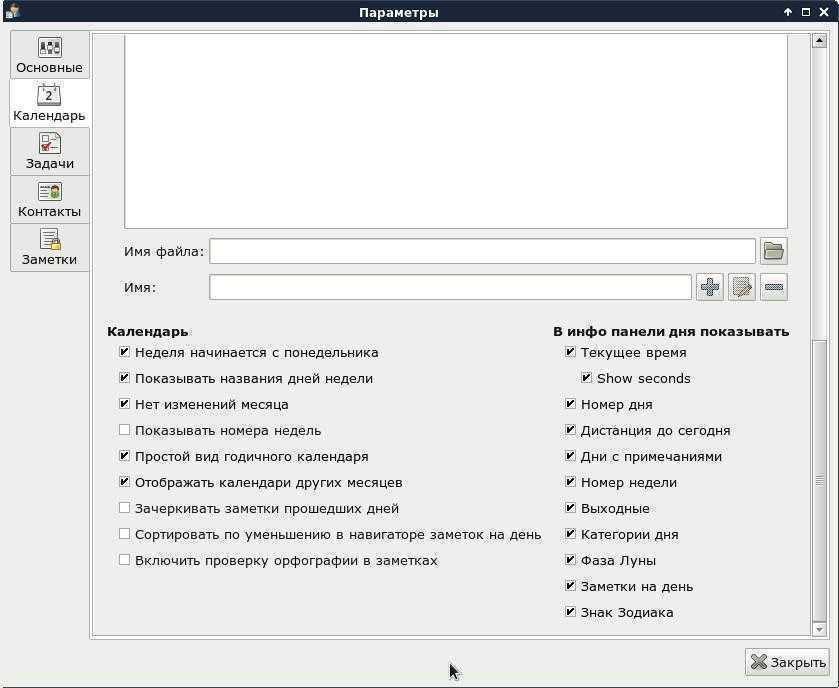The image size is (839, 688).
Task: Enable Показывать номера недель
Action: pos(124,430)
